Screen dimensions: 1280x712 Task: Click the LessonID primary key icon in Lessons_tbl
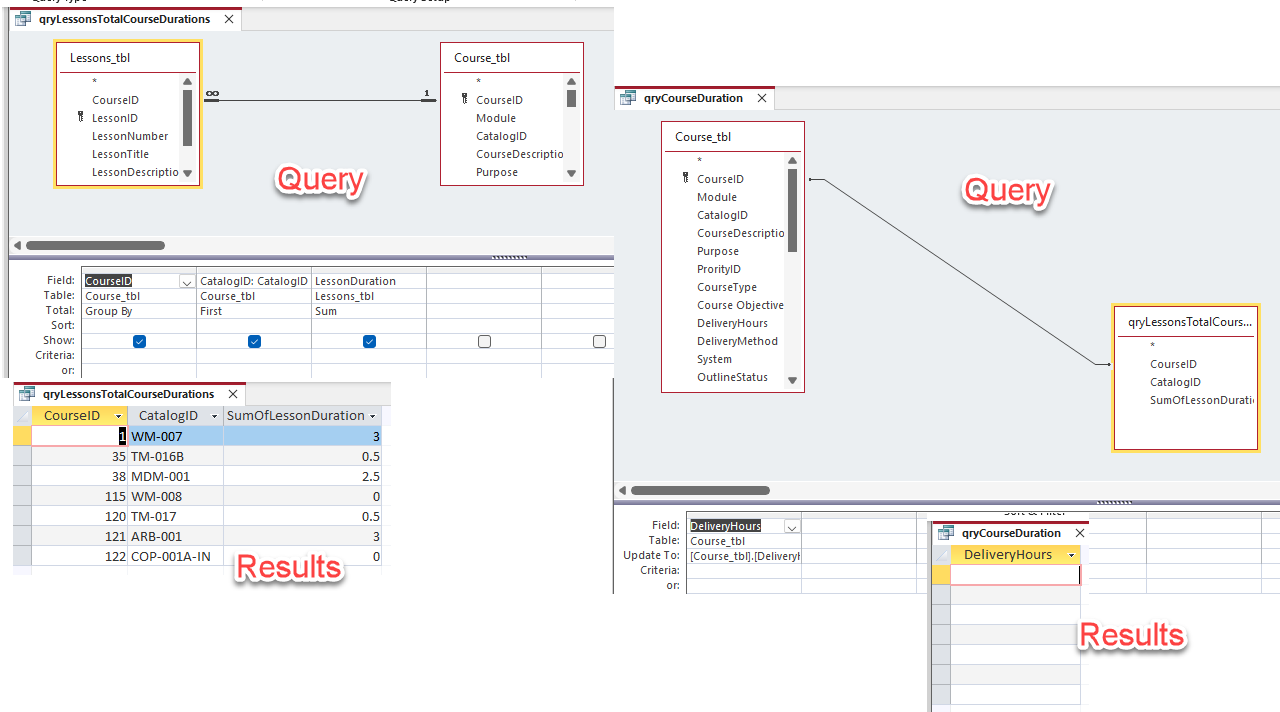coord(80,117)
